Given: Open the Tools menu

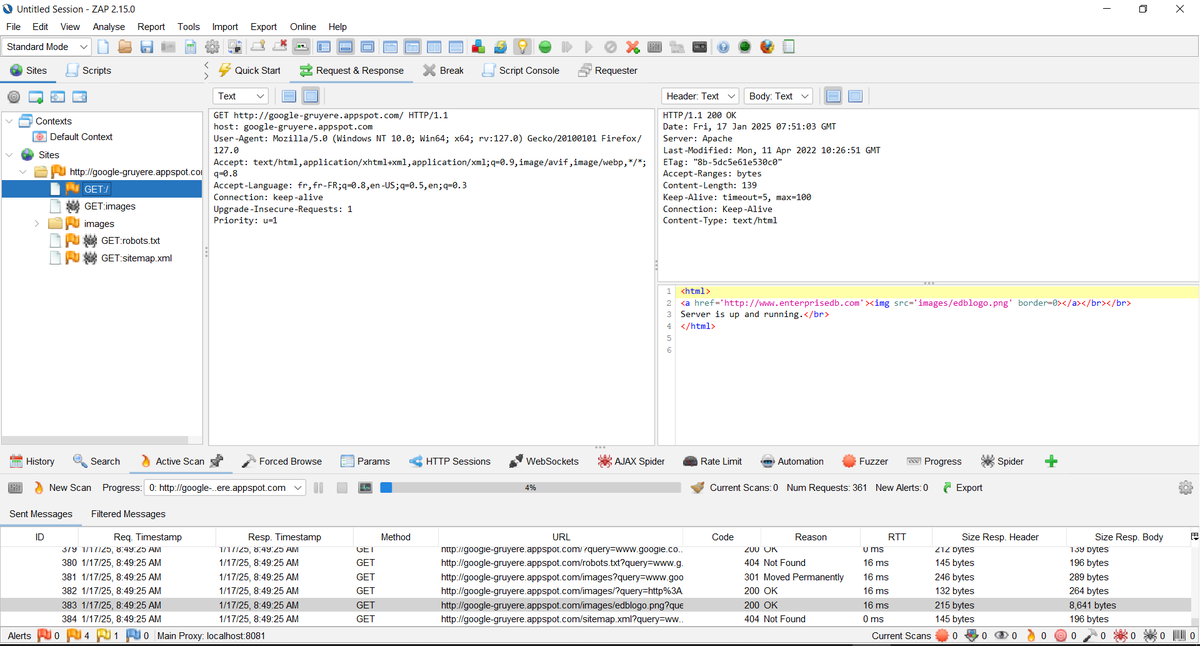Looking at the screenshot, I should click(x=189, y=27).
